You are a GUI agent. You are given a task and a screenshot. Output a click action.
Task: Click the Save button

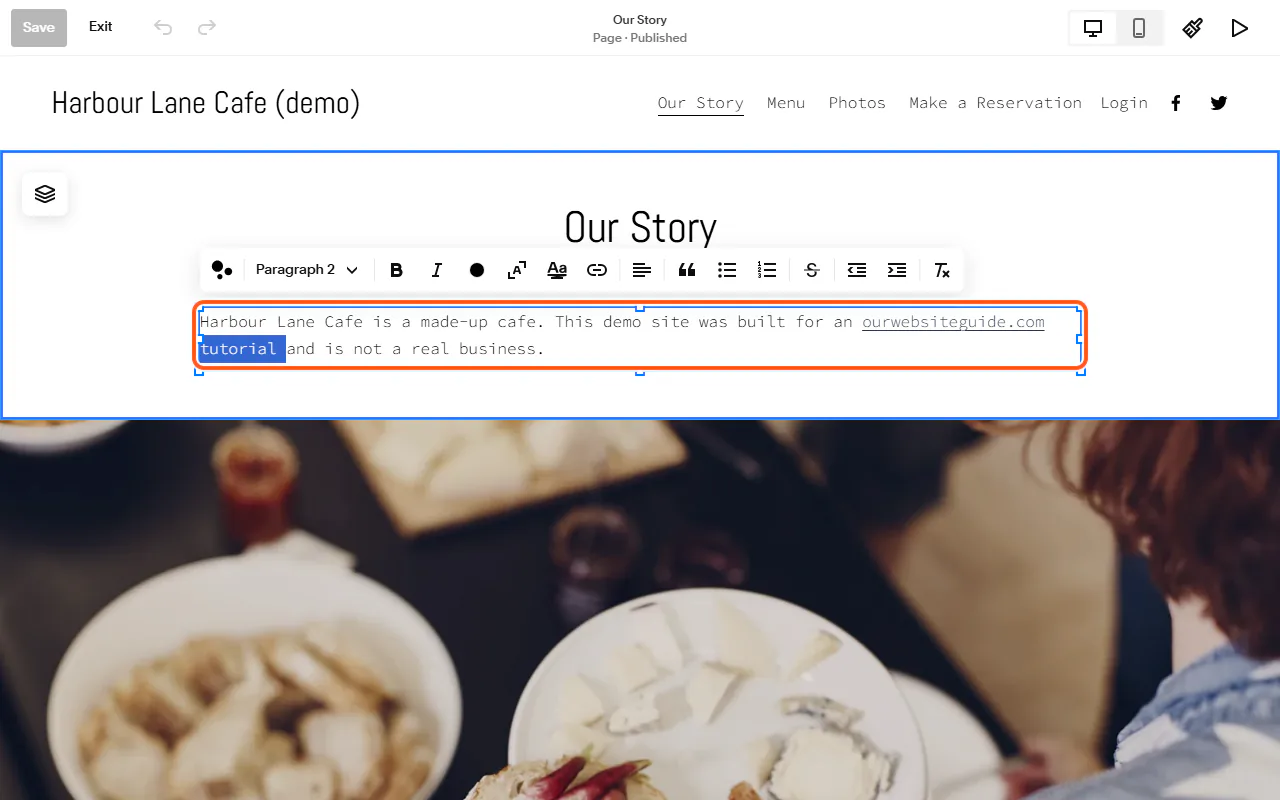(39, 28)
